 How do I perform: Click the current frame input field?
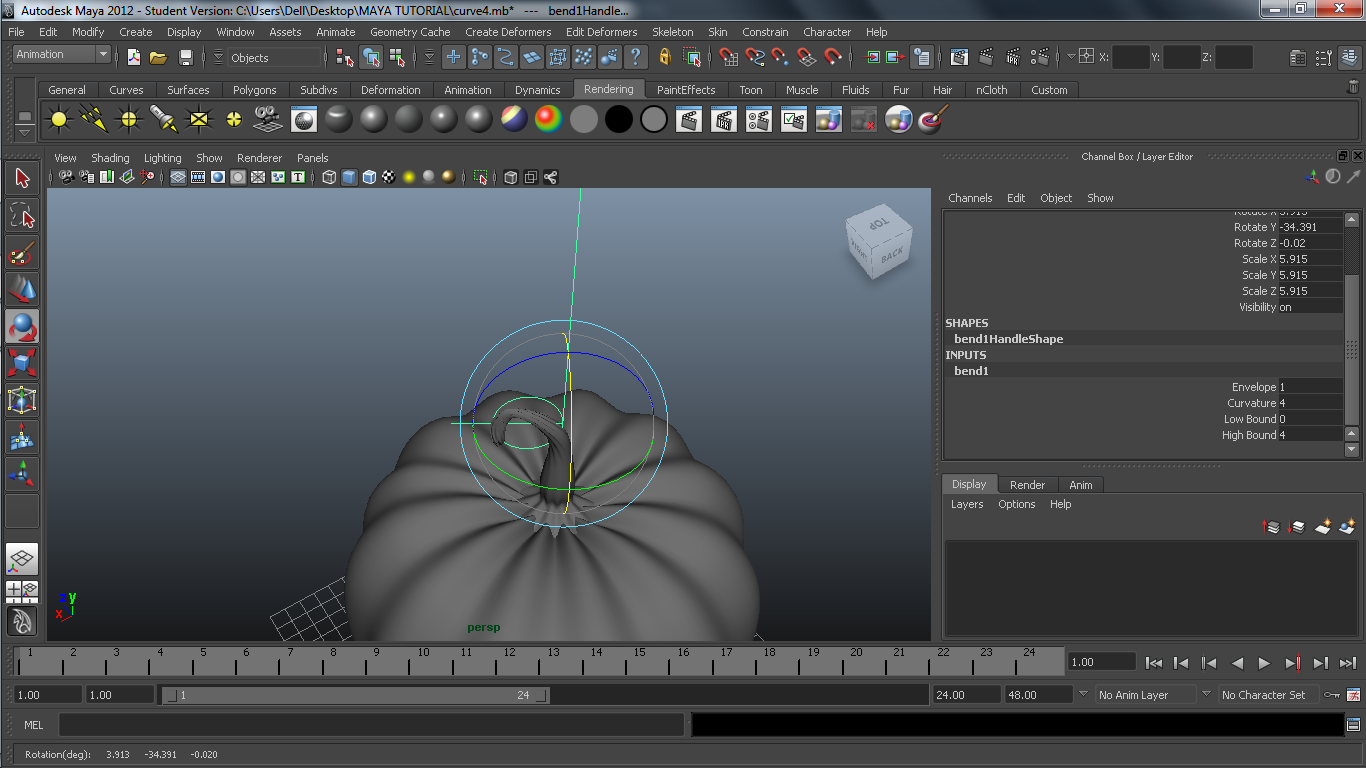pos(1102,662)
